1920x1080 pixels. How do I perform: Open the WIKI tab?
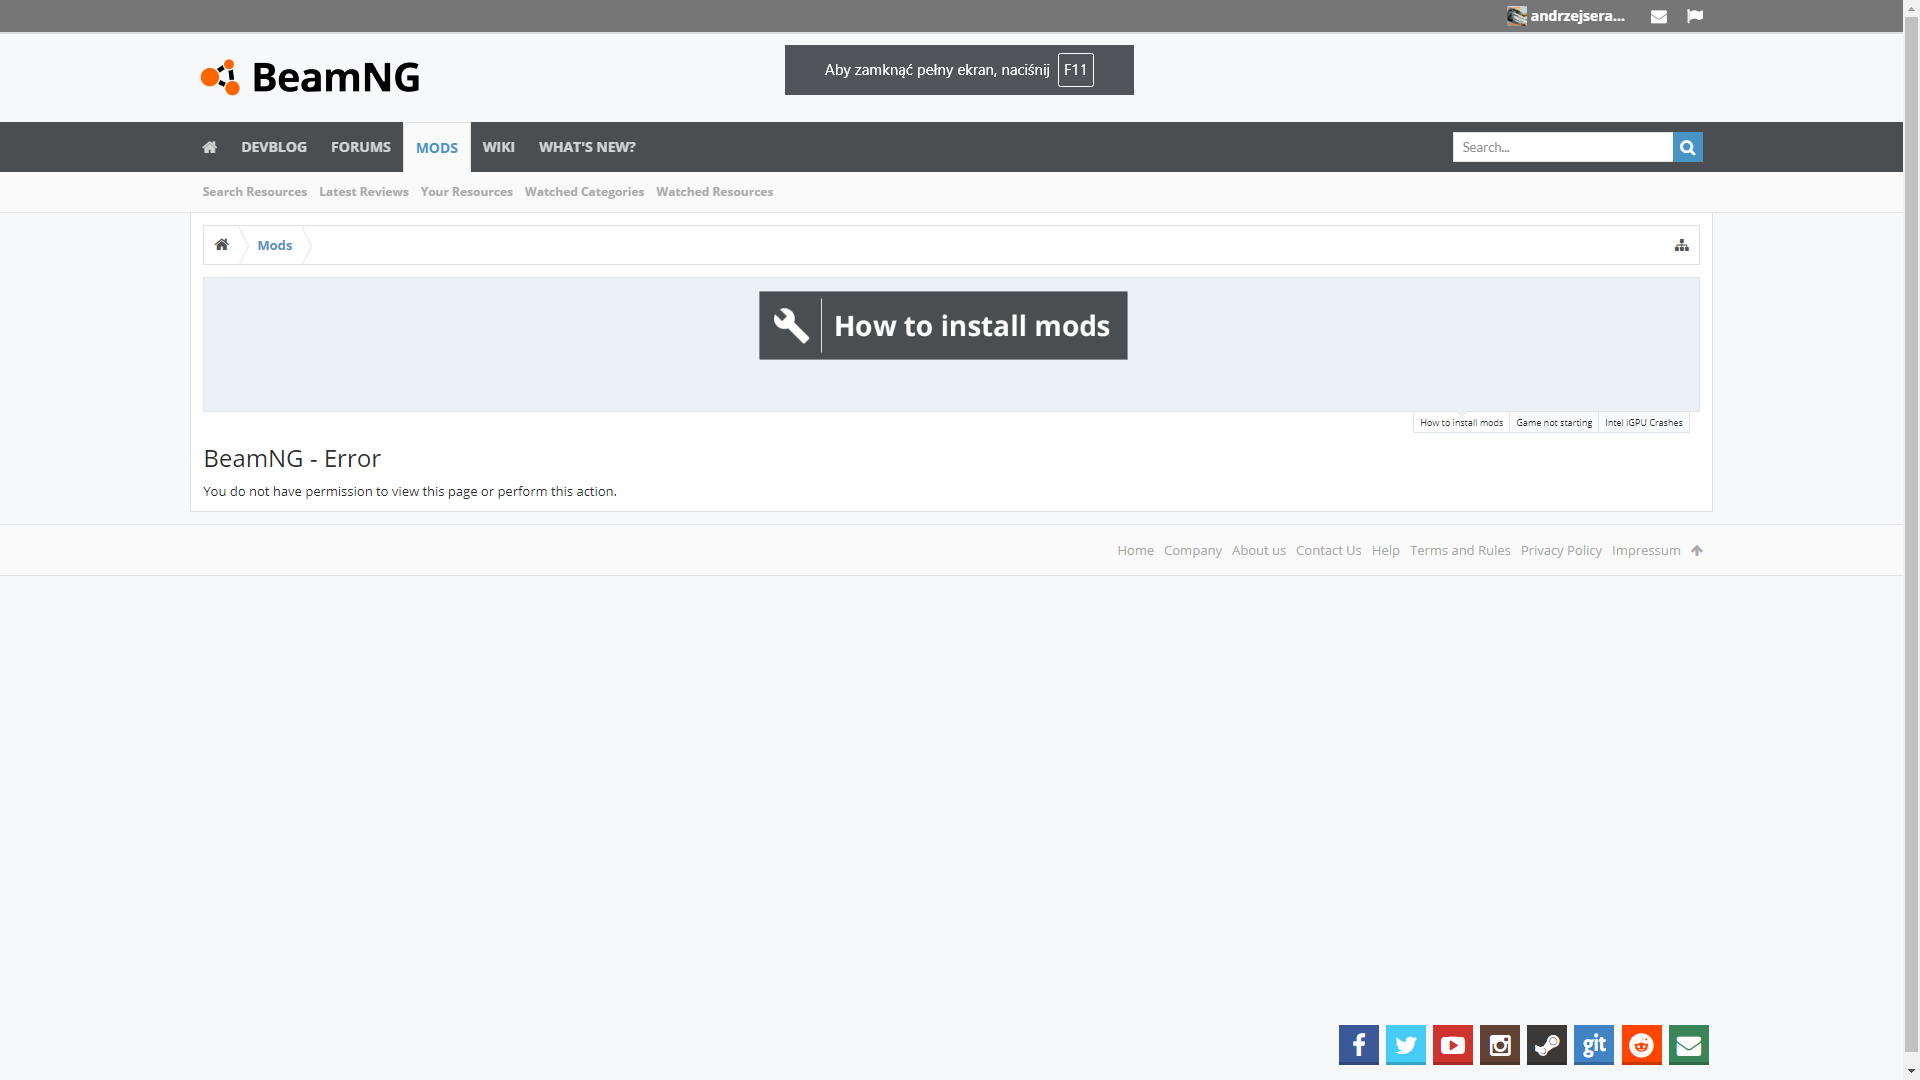coord(498,147)
